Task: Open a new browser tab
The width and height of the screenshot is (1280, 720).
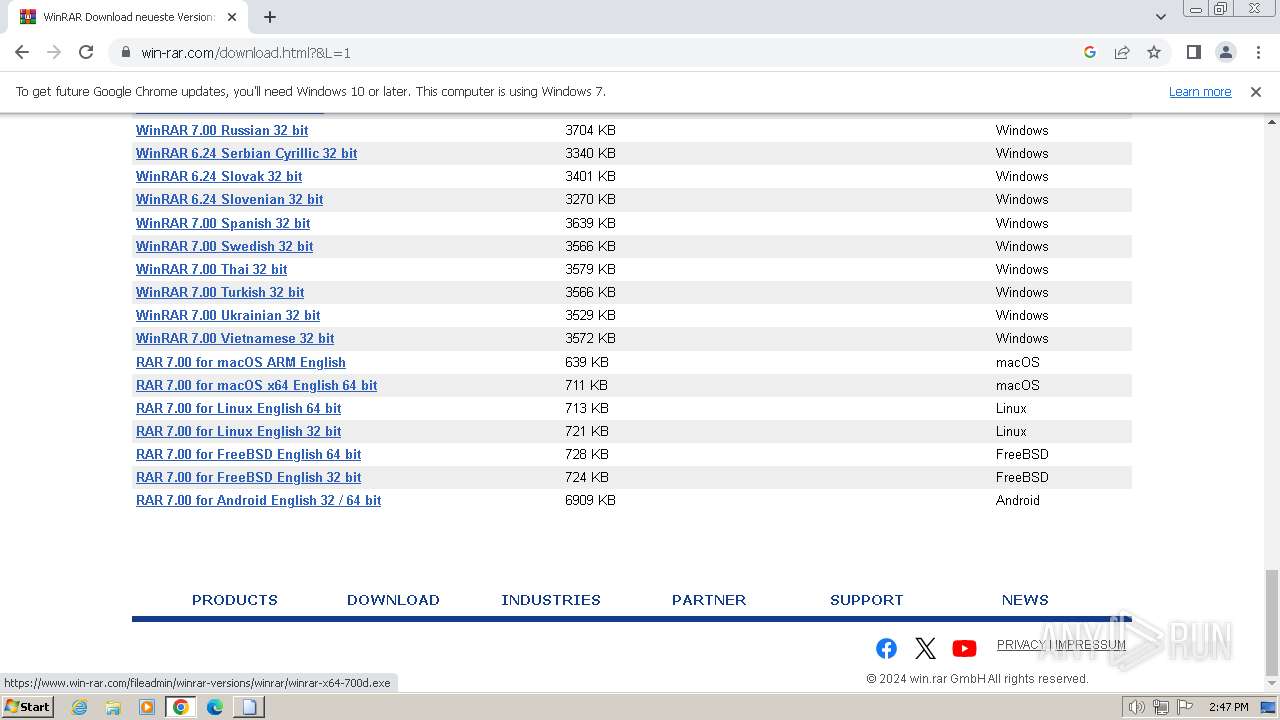Action: pos(270,17)
